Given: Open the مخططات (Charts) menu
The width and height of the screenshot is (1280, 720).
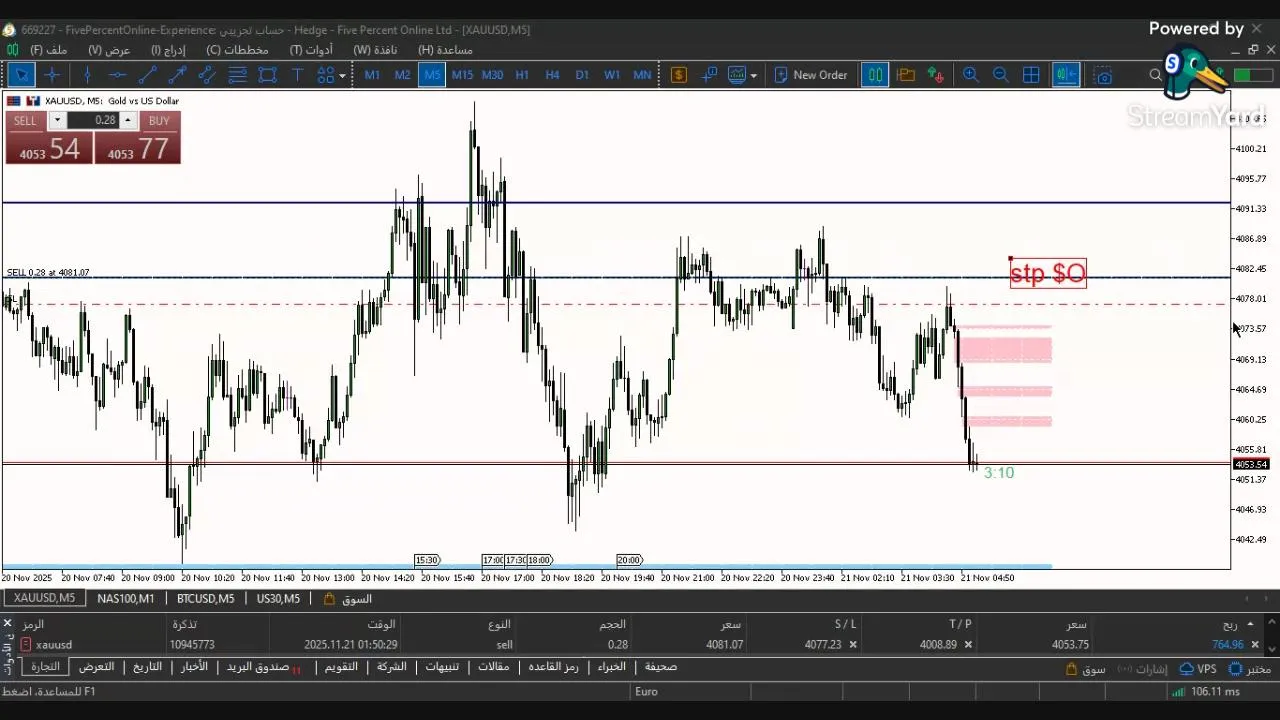Looking at the screenshot, I should click(x=237, y=50).
